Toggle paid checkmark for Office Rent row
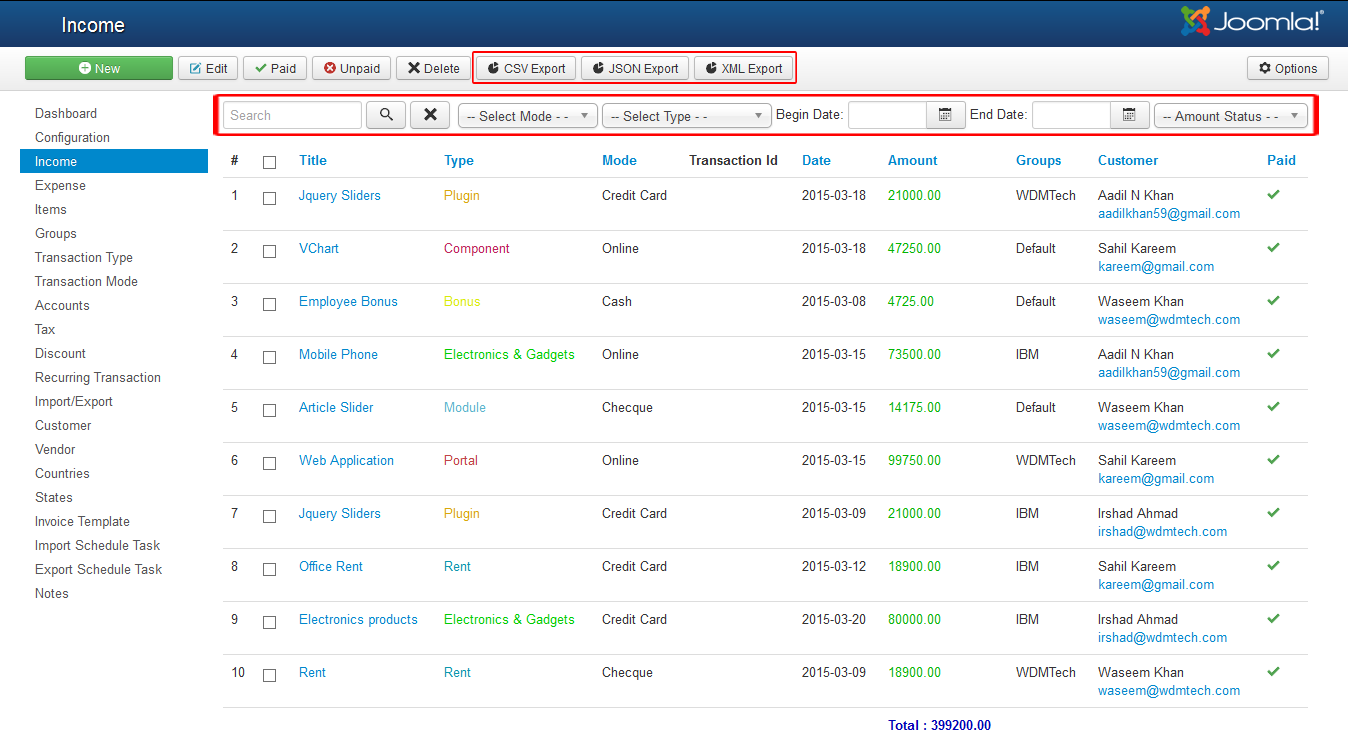1348x740 pixels. (1273, 565)
